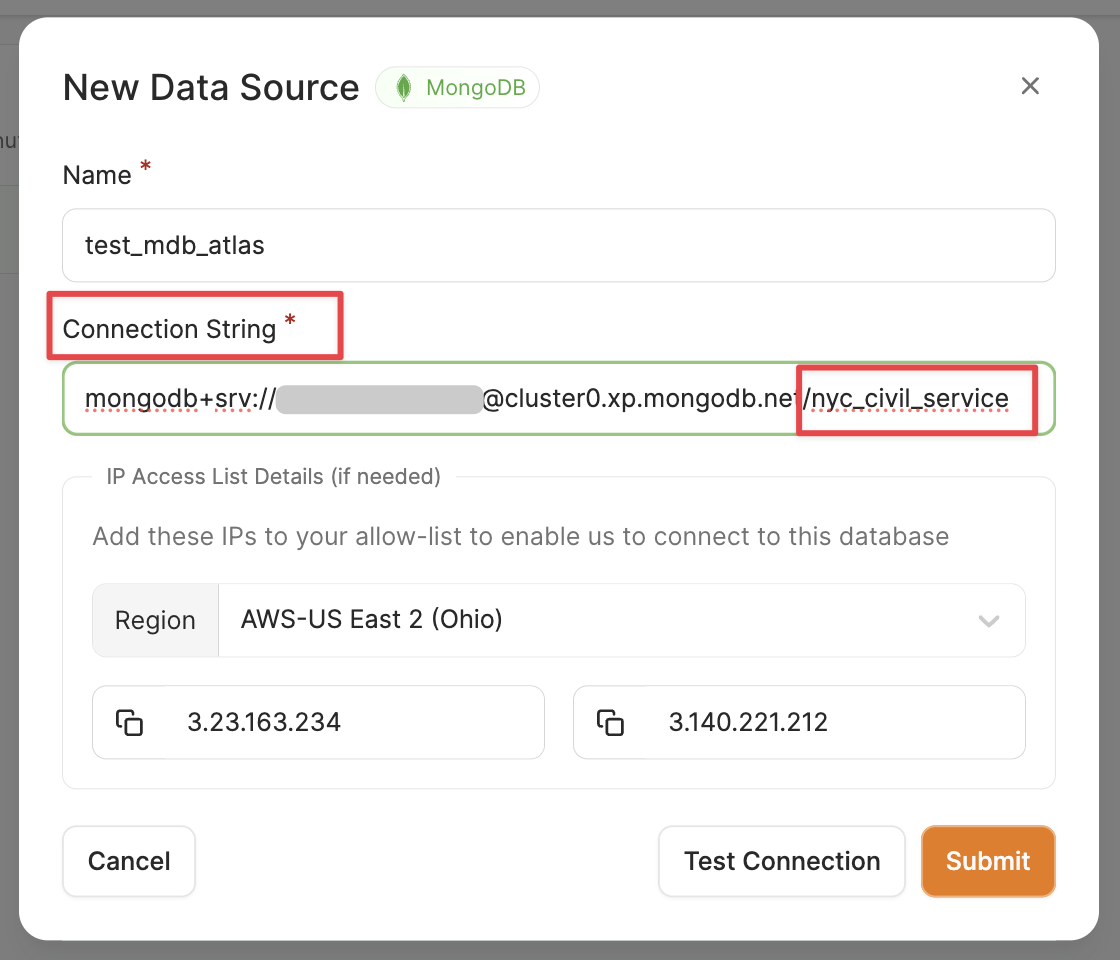This screenshot has width=1120, height=960.
Task: Close the New Data Source dialog
Action: click(x=1030, y=86)
